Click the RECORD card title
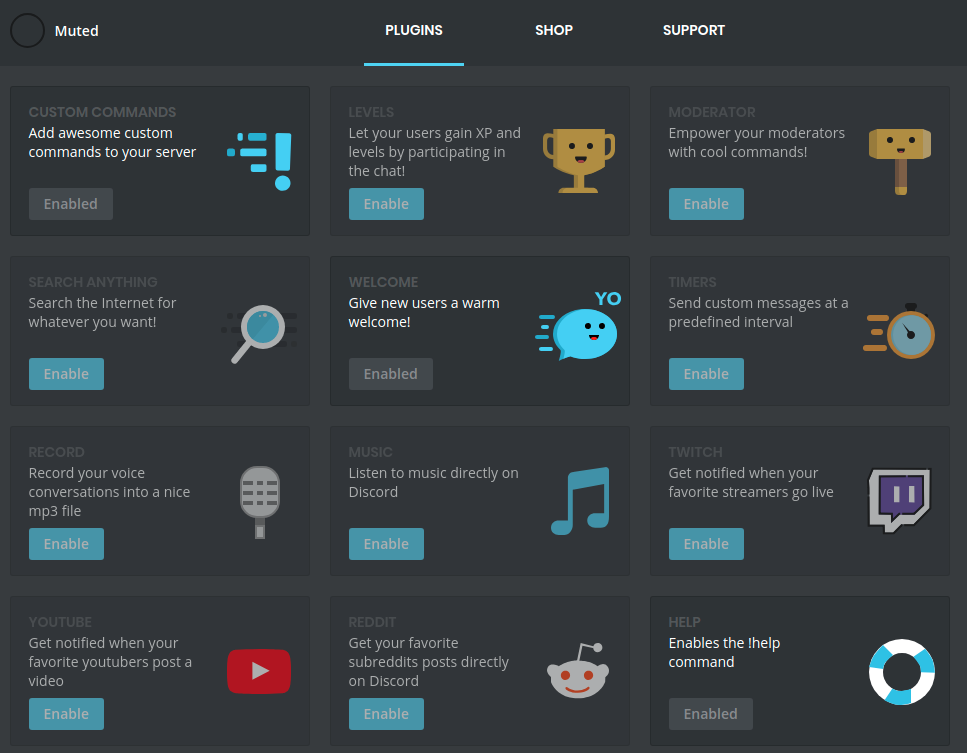Screen dimensions: 967x753 pyautogui.click(x=57, y=452)
